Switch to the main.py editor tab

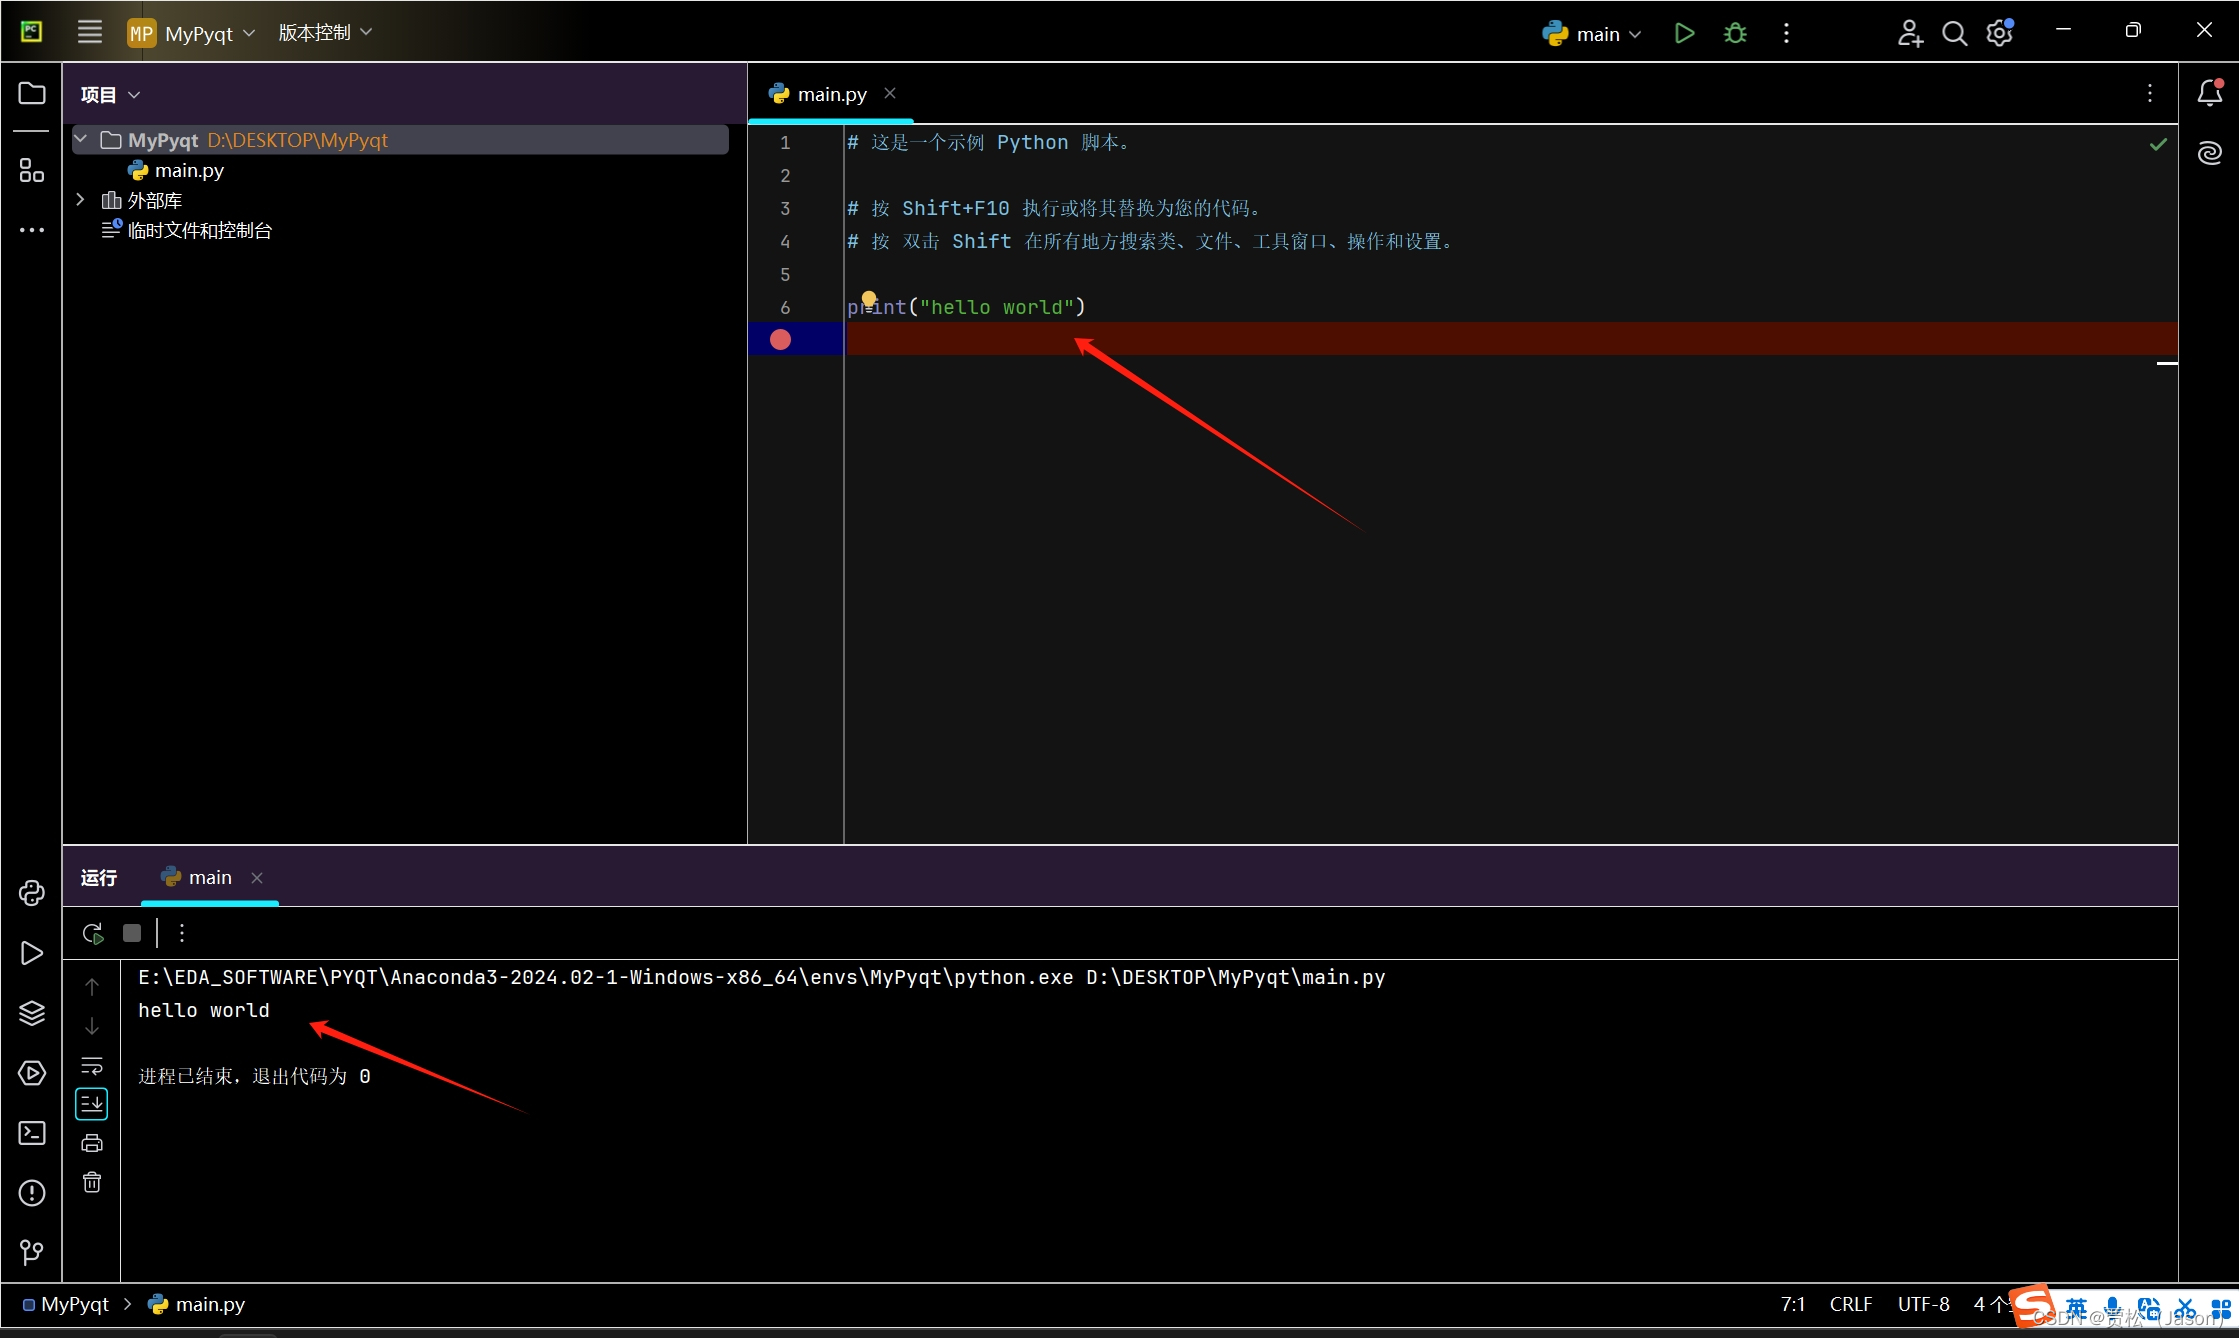[830, 94]
